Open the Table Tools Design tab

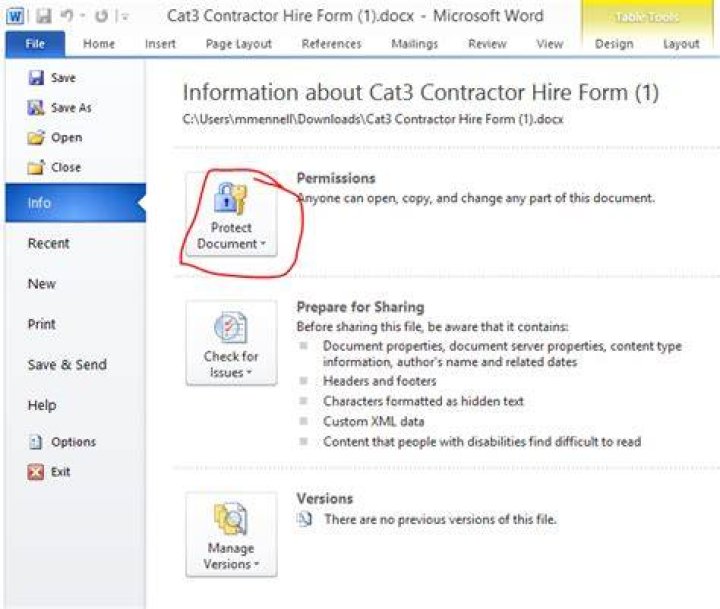click(x=614, y=44)
